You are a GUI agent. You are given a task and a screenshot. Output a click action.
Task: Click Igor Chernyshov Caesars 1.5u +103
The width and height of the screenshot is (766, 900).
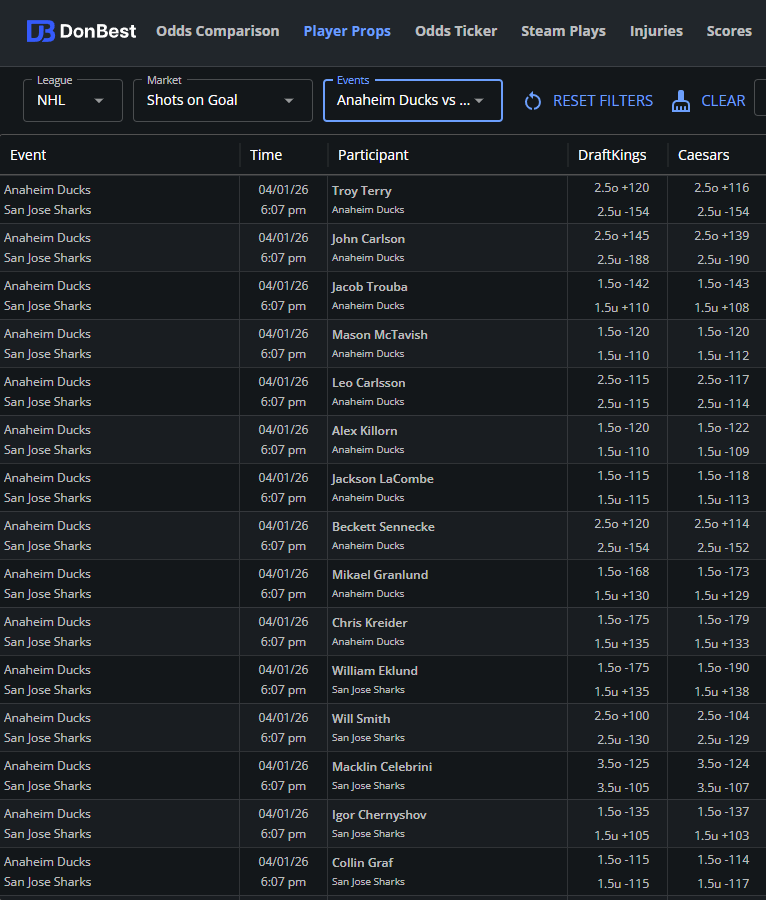pyautogui.click(x=721, y=836)
